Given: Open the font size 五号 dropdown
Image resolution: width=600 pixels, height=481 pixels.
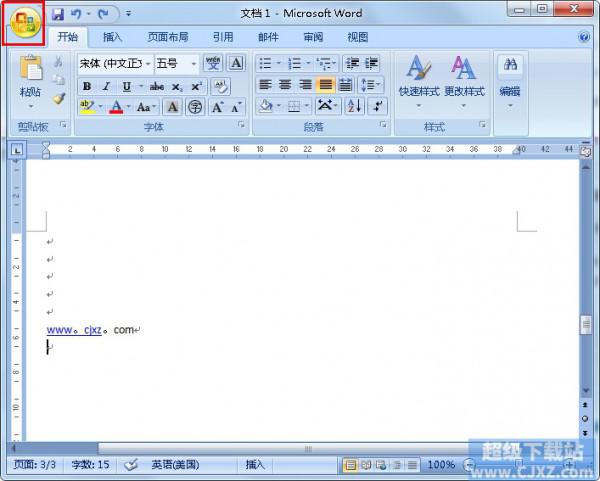Looking at the screenshot, I should [194, 64].
